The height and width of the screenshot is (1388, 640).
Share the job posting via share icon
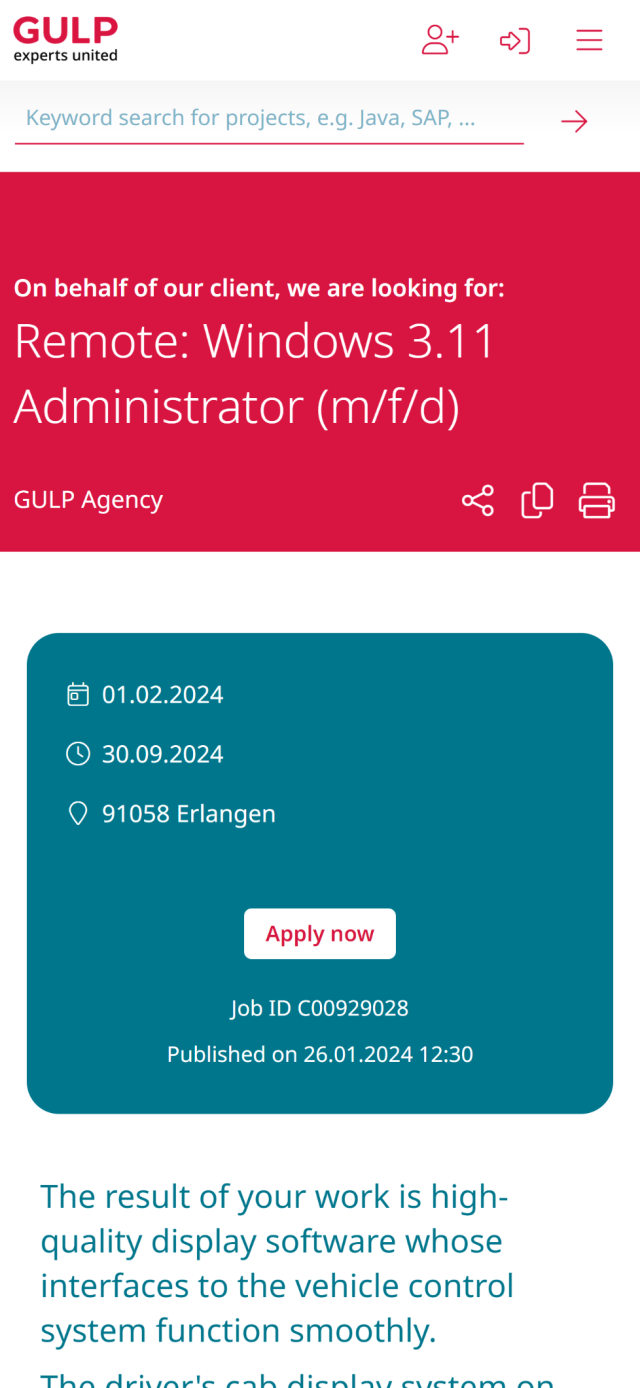click(477, 500)
